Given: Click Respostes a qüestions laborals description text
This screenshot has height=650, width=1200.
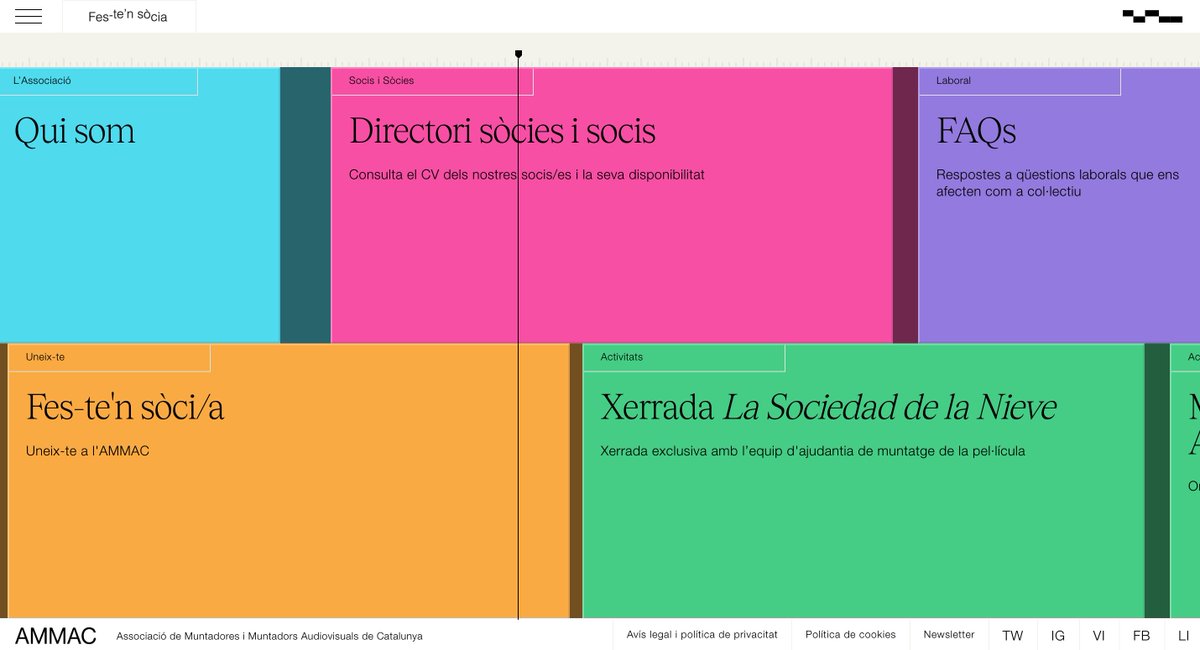Looking at the screenshot, I should [x=1058, y=183].
